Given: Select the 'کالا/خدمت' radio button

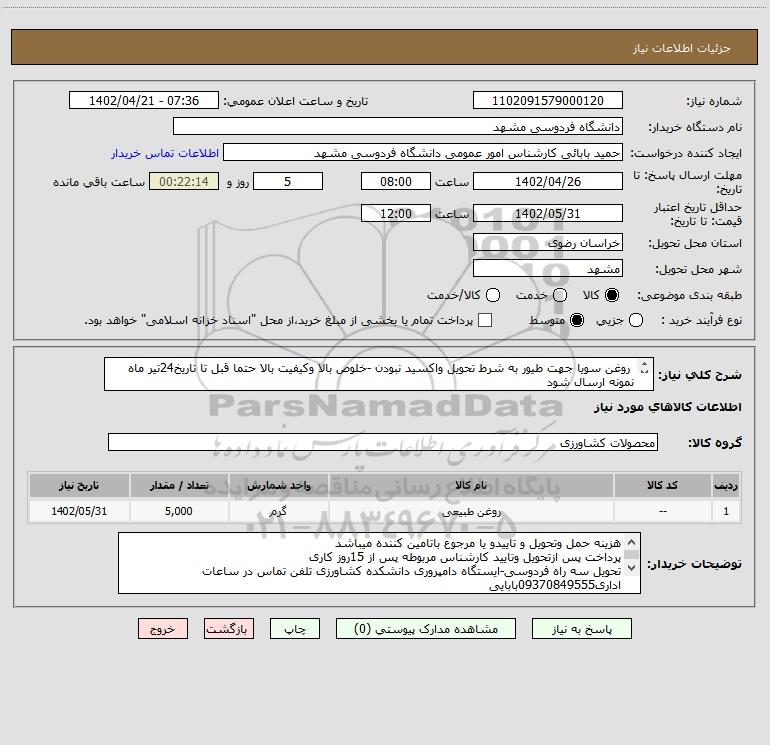Looking at the screenshot, I should tap(493, 295).
